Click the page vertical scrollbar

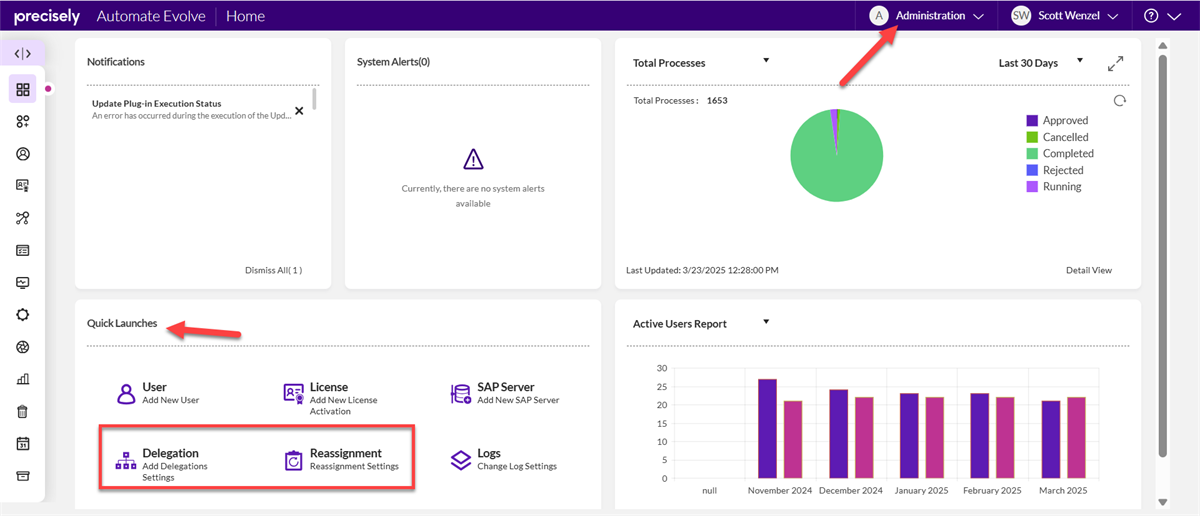click(x=1162, y=255)
